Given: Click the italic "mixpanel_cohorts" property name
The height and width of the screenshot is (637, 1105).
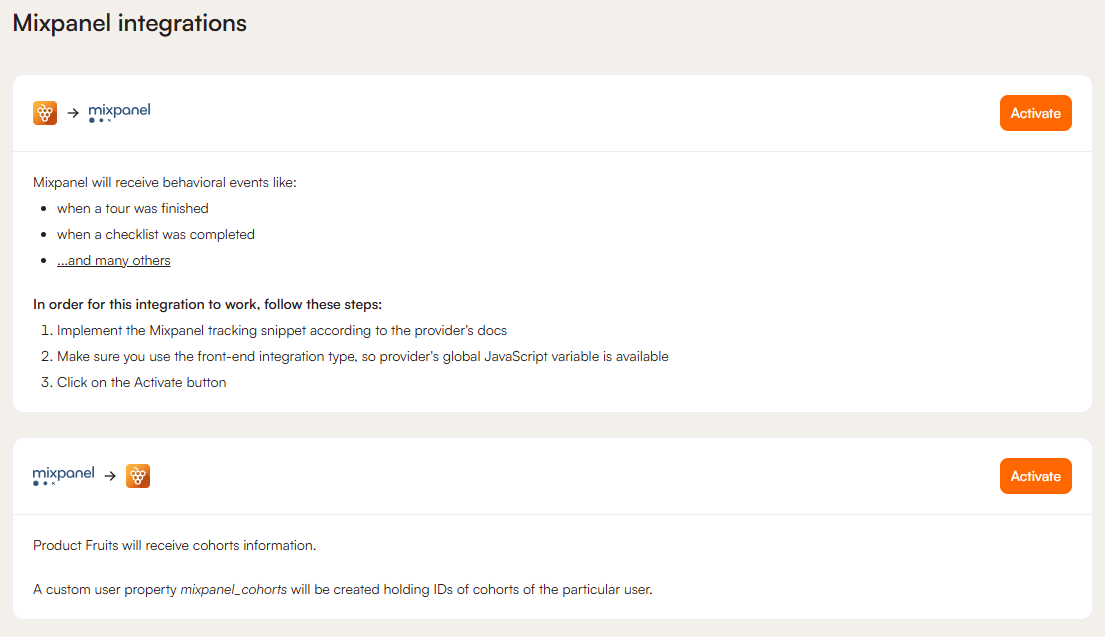Looking at the screenshot, I should click(233, 590).
